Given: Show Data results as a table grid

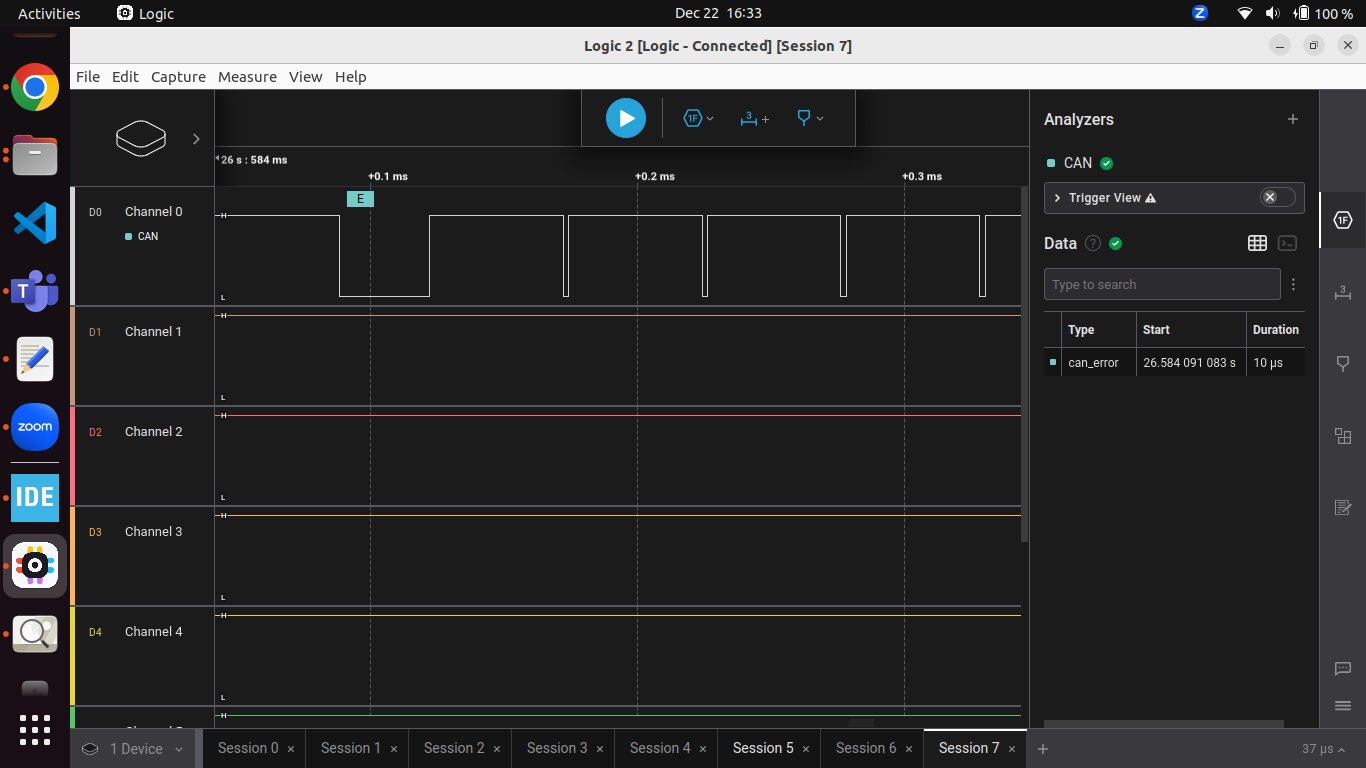Looking at the screenshot, I should pos(1257,243).
